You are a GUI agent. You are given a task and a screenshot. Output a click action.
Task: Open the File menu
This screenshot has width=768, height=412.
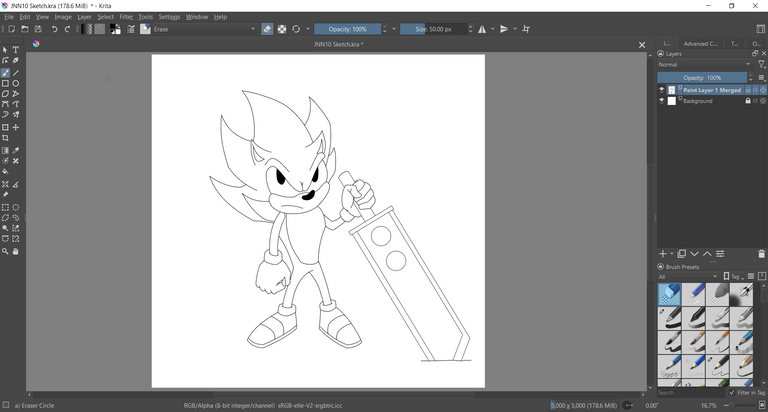click(9, 17)
